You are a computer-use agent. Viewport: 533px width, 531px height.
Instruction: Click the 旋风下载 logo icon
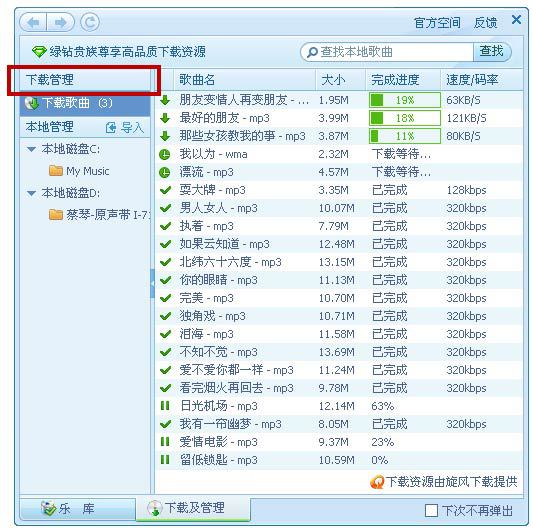(377, 482)
